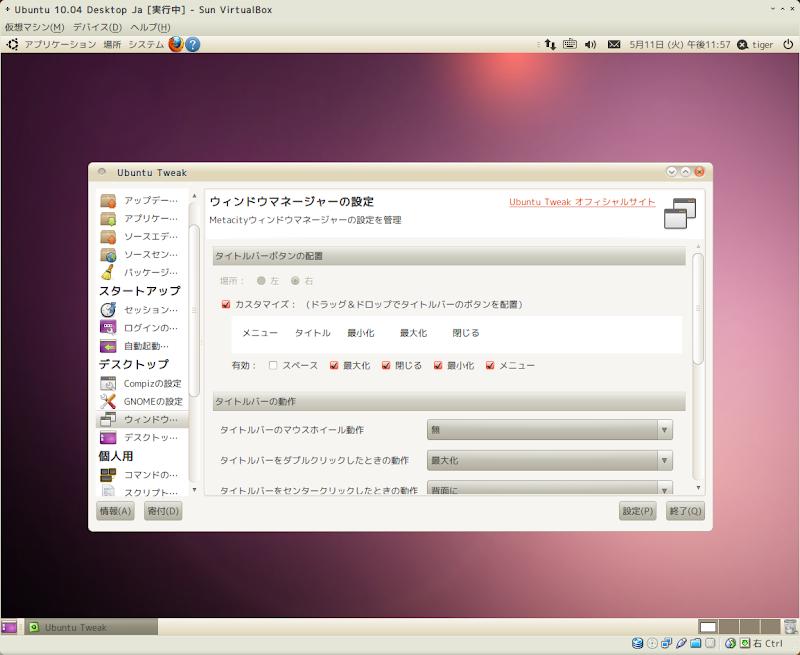The height and width of the screenshot is (655, 800).
Task: Click the show desktop icon in bottom panel
Action: [x=9, y=626]
